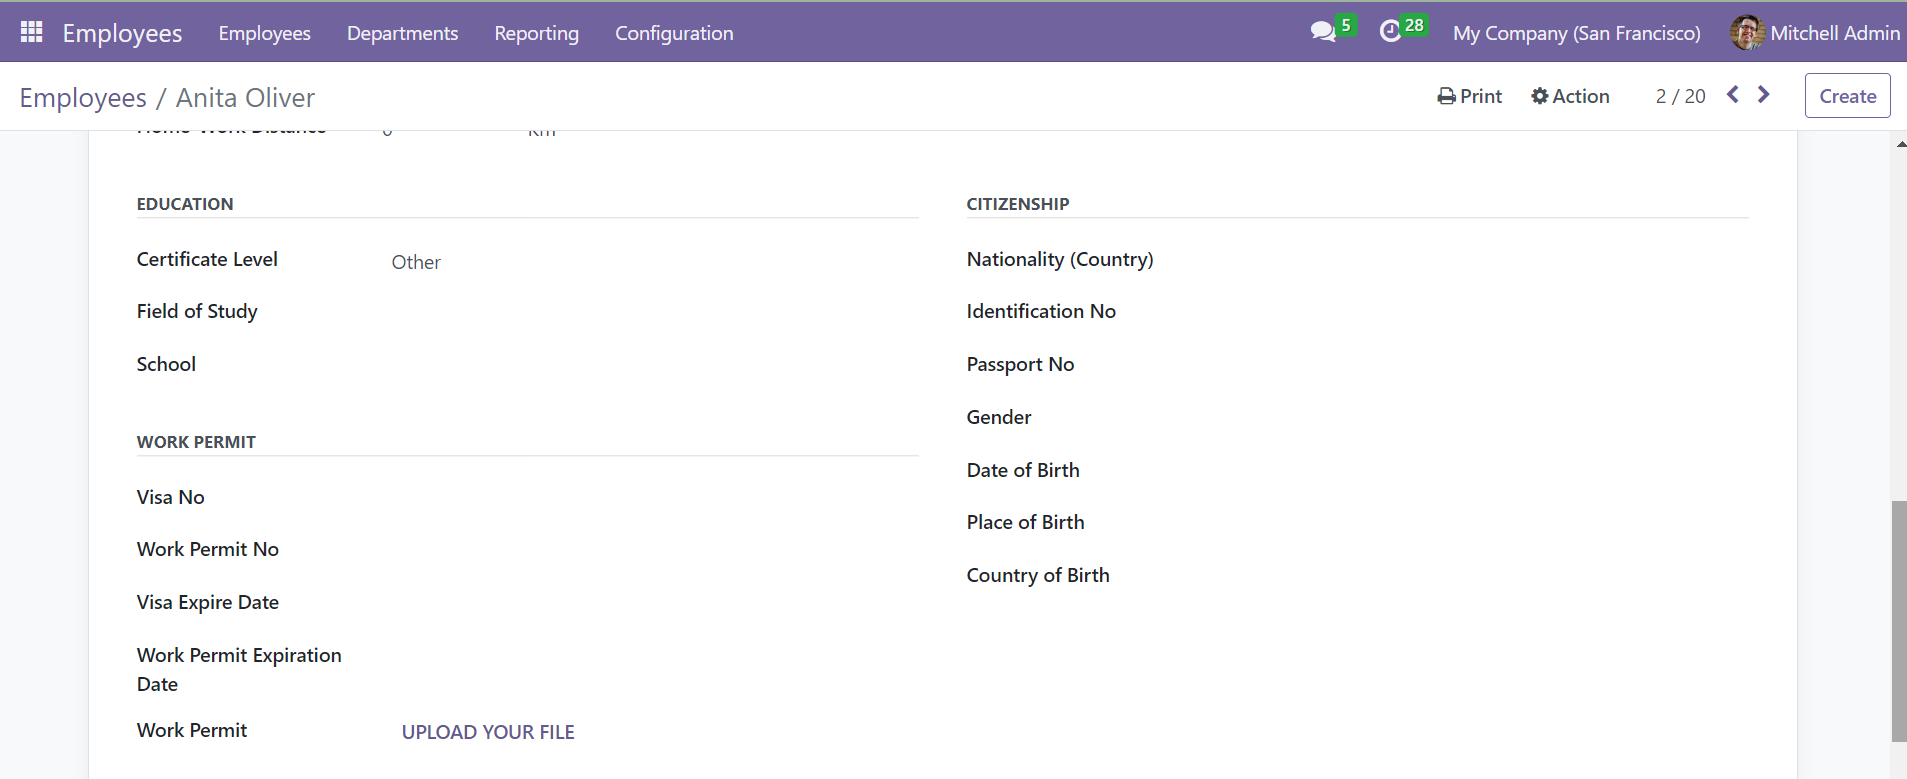Click the Create button
1907x779 pixels.
tap(1847, 96)
